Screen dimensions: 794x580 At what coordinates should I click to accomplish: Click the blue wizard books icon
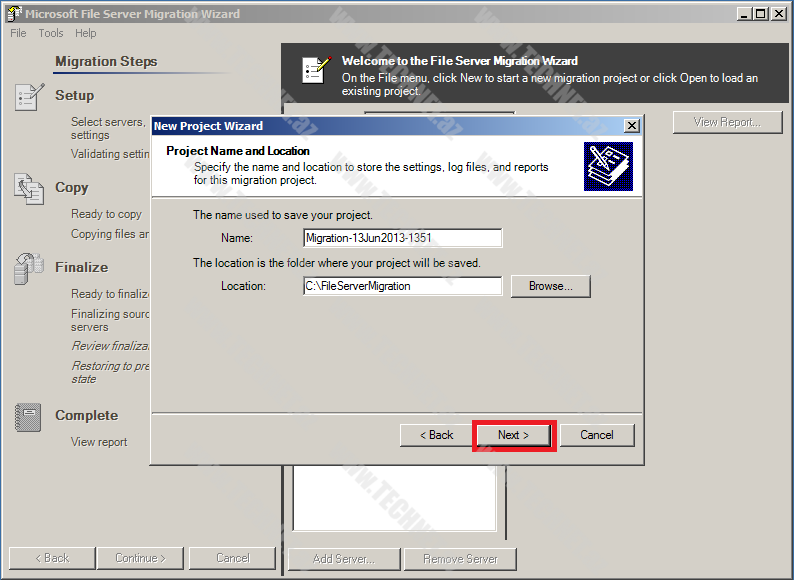608,166
